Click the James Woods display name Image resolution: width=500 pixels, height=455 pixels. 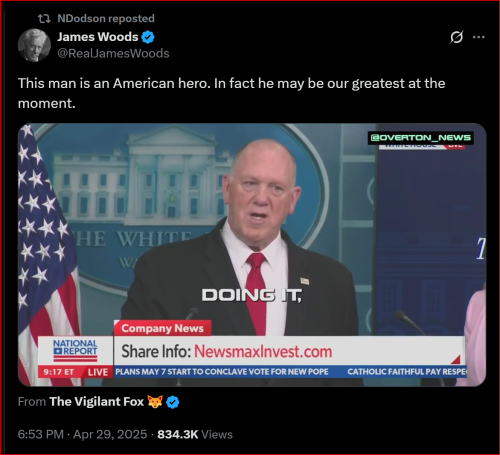pyautogui.click(x=98, y=37)
